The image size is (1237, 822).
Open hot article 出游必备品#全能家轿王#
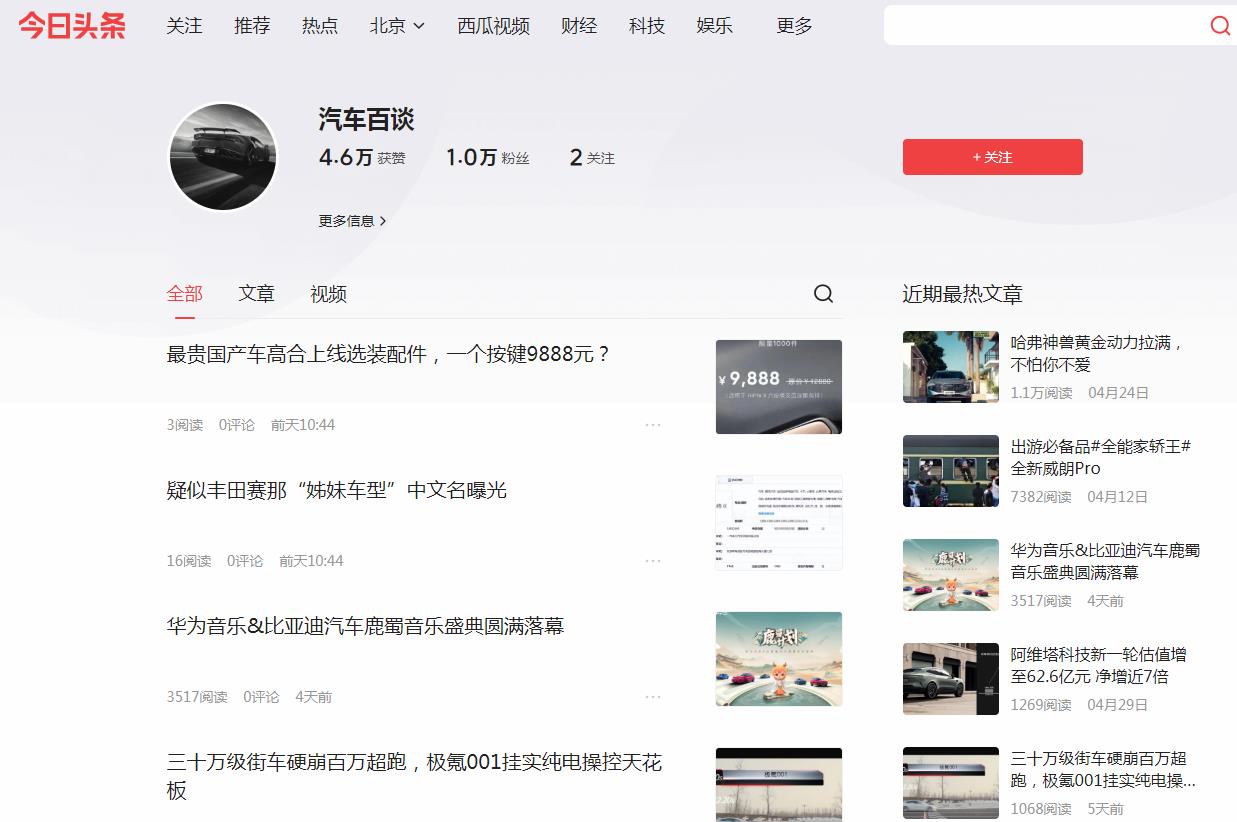1100,457
